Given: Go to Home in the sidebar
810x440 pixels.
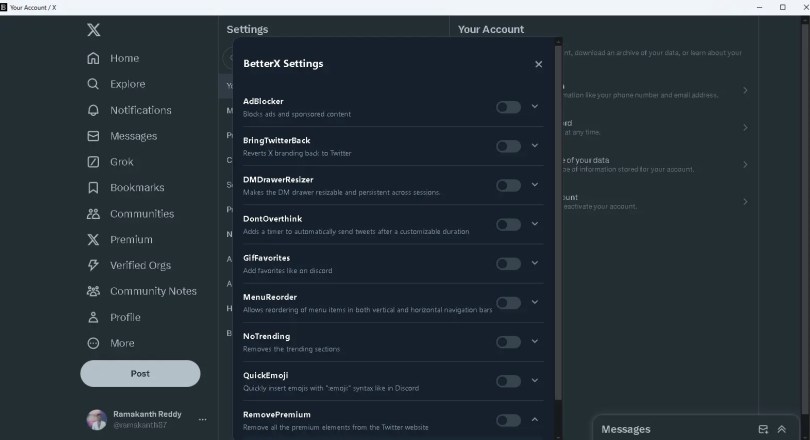Looking at the screenshot, I should [x=124, y=58].
